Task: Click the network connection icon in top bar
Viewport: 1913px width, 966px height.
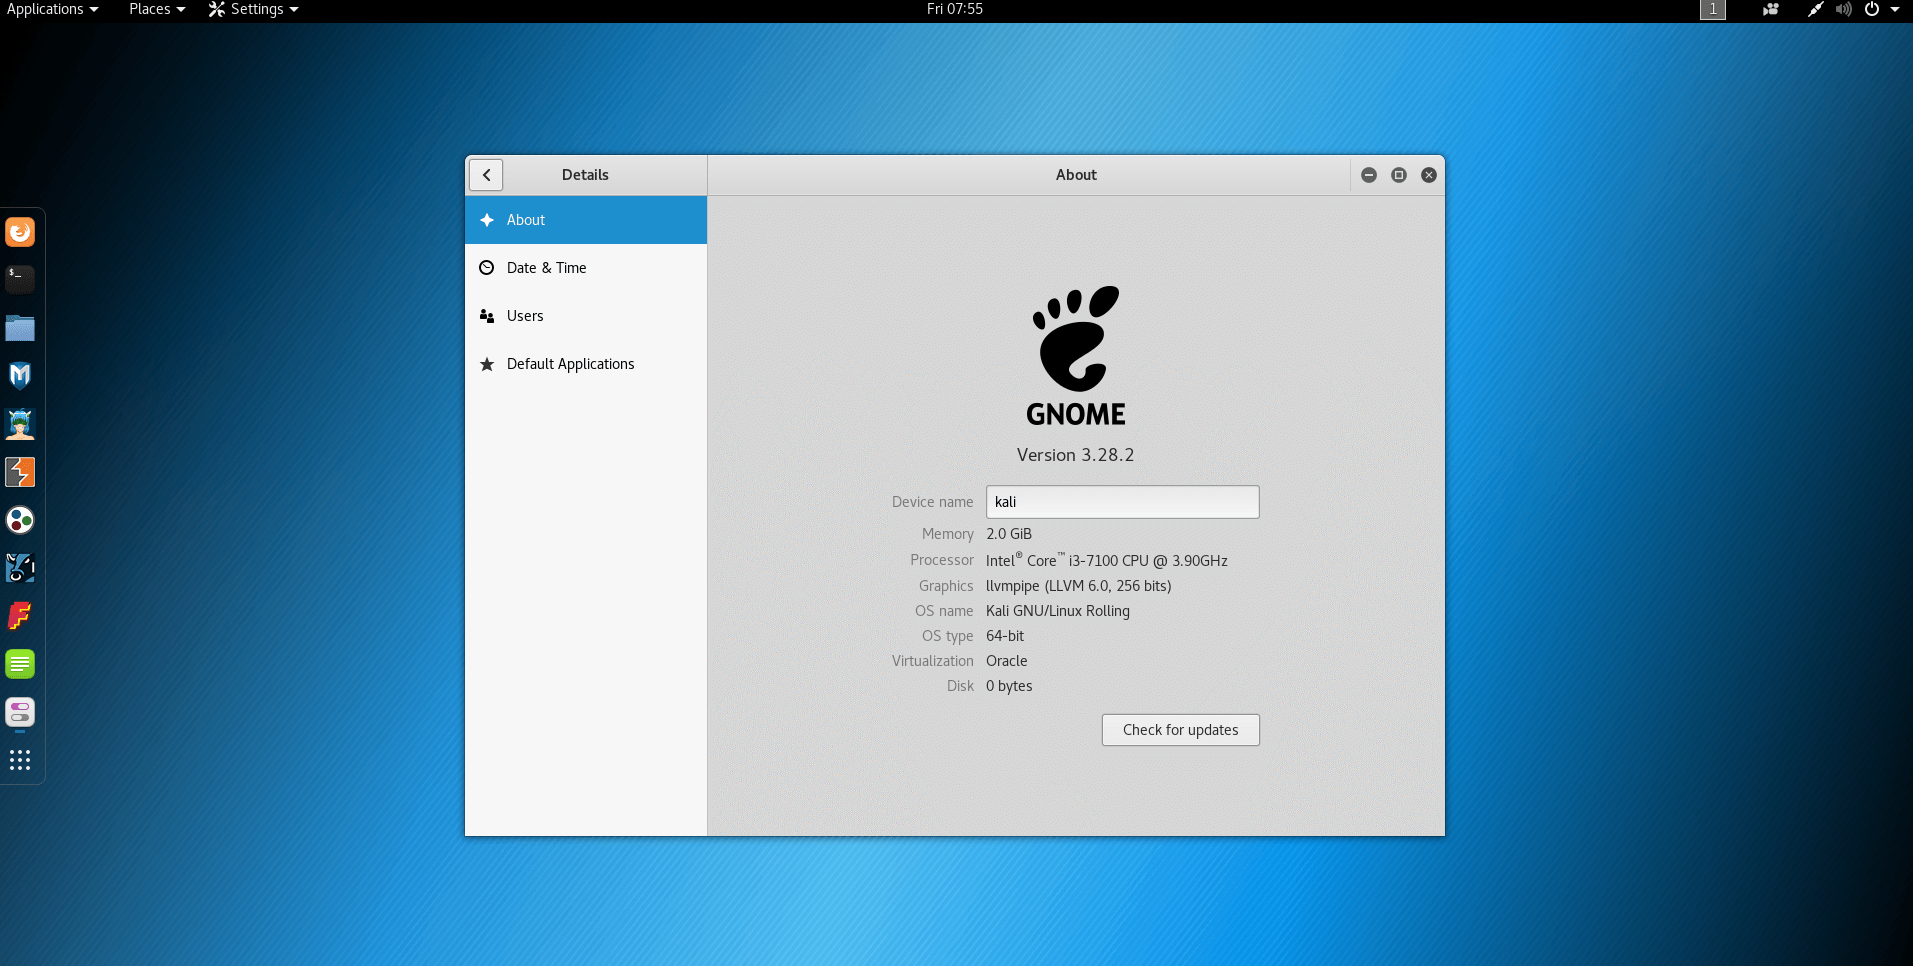Action: click(x=1815, y=9)
